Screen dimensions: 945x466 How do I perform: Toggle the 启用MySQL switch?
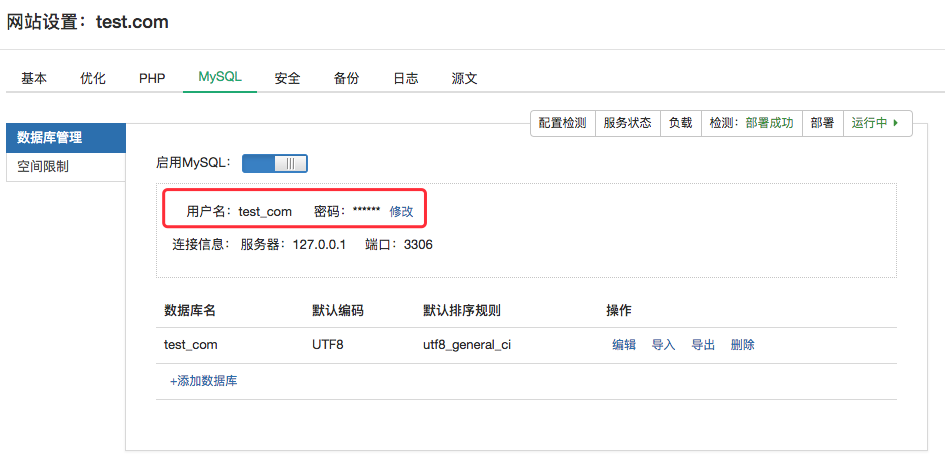[274, 163]
